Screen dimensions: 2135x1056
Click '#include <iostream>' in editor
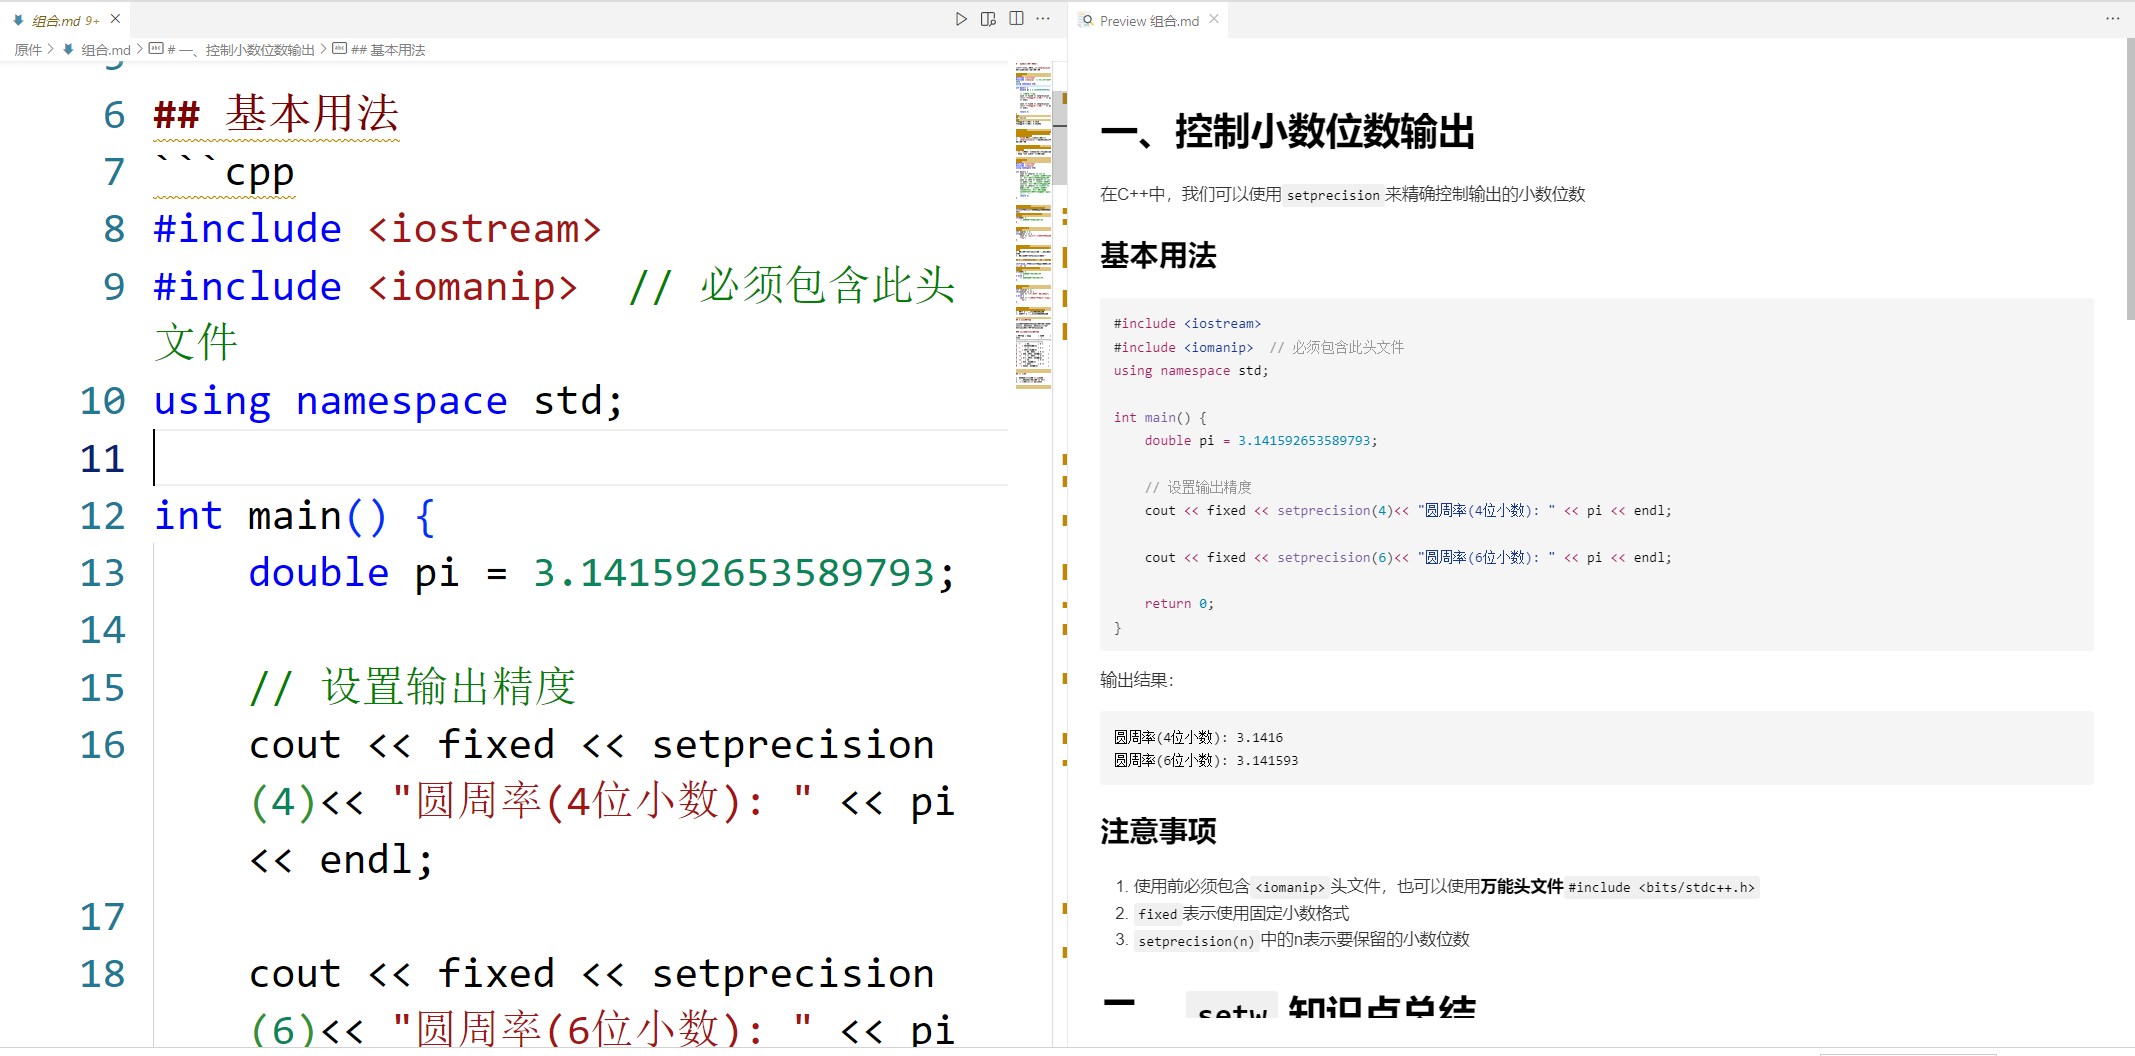pyautogui.click(x=377, y=229)
